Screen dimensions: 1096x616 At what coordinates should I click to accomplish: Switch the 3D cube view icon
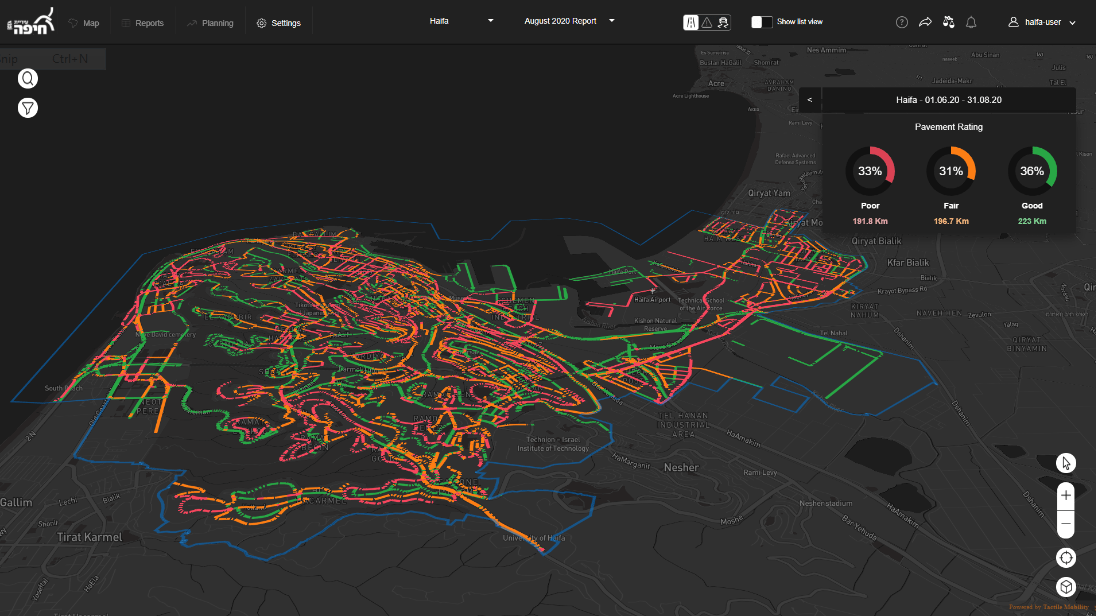pyautogui.click(x=1066, y=587)
